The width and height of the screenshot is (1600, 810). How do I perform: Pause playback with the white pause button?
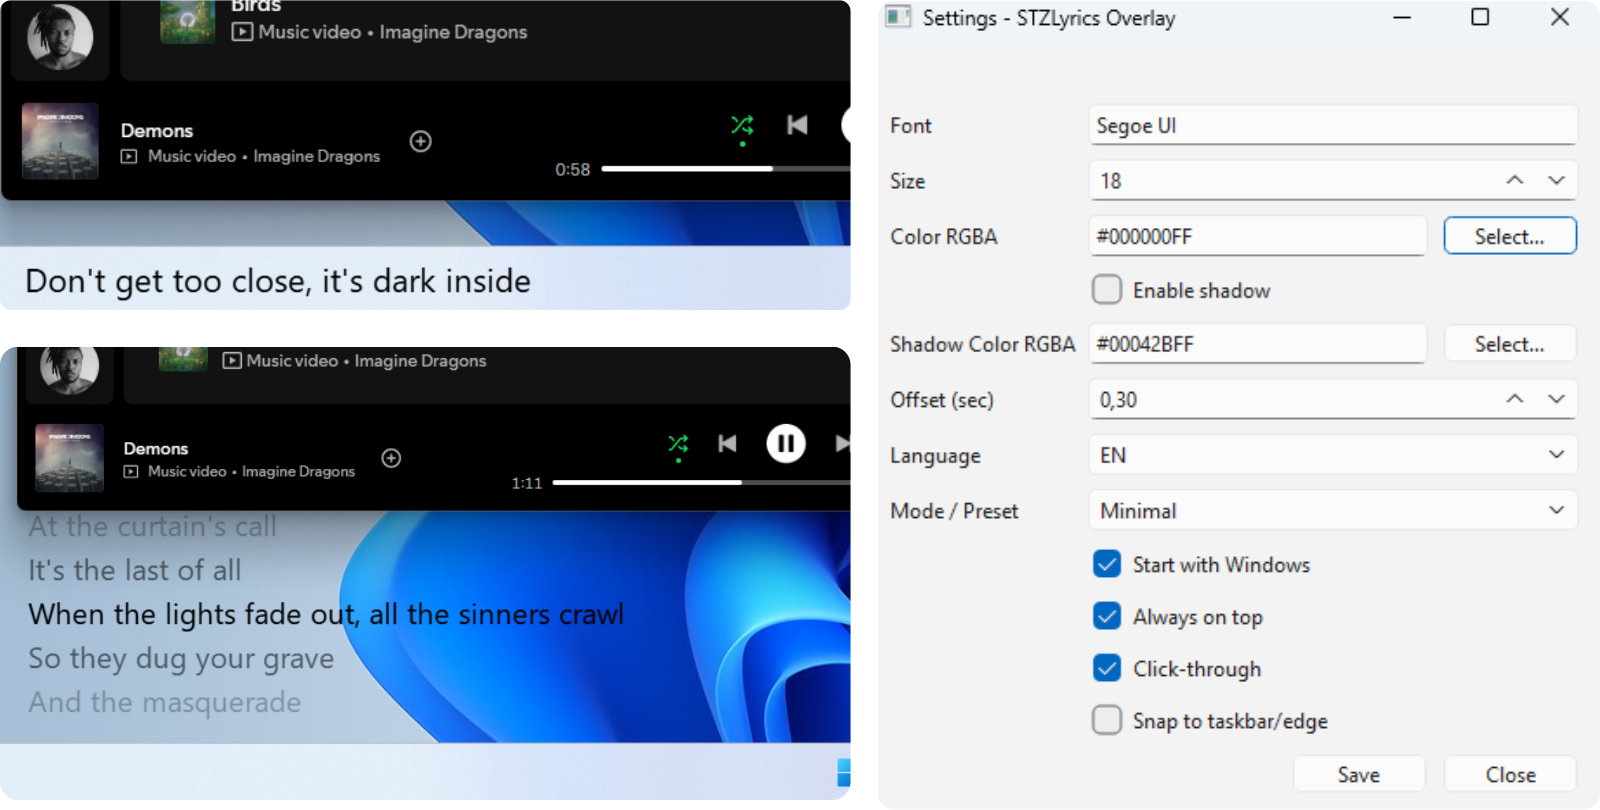tap(786, 443)
